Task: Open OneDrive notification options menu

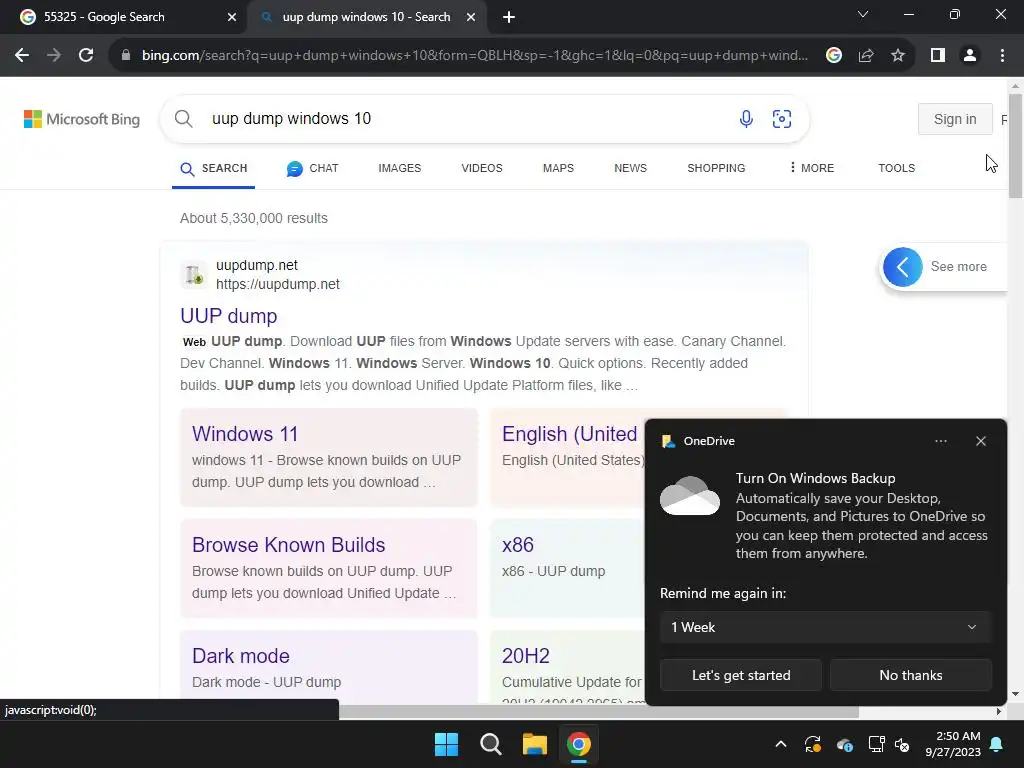Action: pyautogui.click(x=940, y=441)
